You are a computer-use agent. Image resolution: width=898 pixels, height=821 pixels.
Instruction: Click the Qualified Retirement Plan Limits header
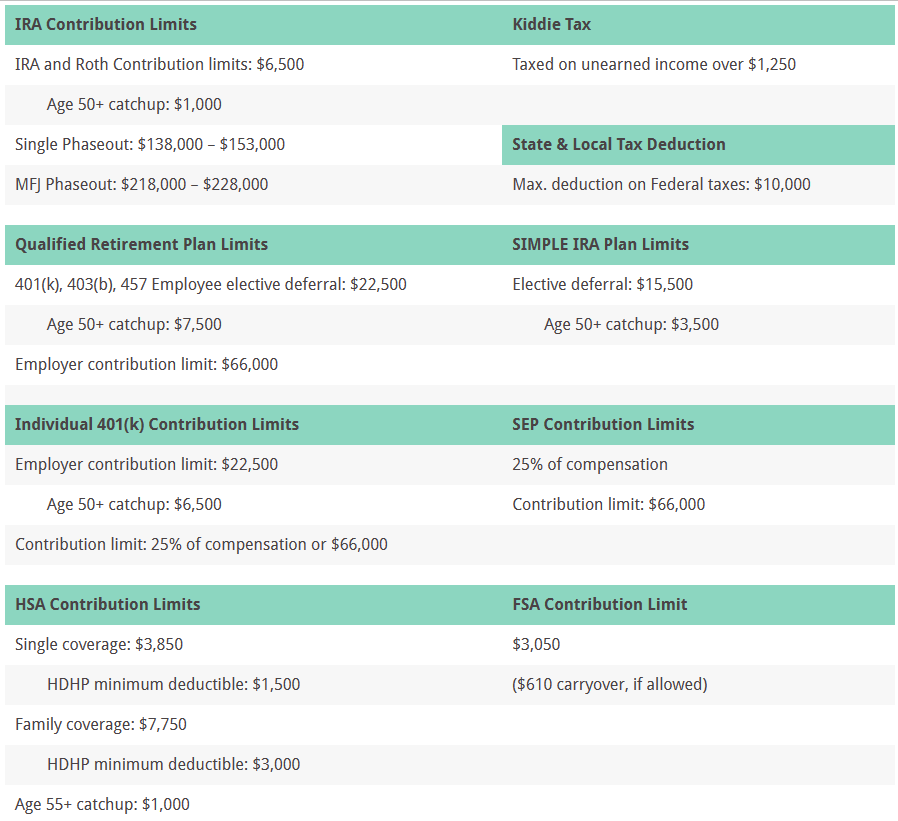click(141, 244)
